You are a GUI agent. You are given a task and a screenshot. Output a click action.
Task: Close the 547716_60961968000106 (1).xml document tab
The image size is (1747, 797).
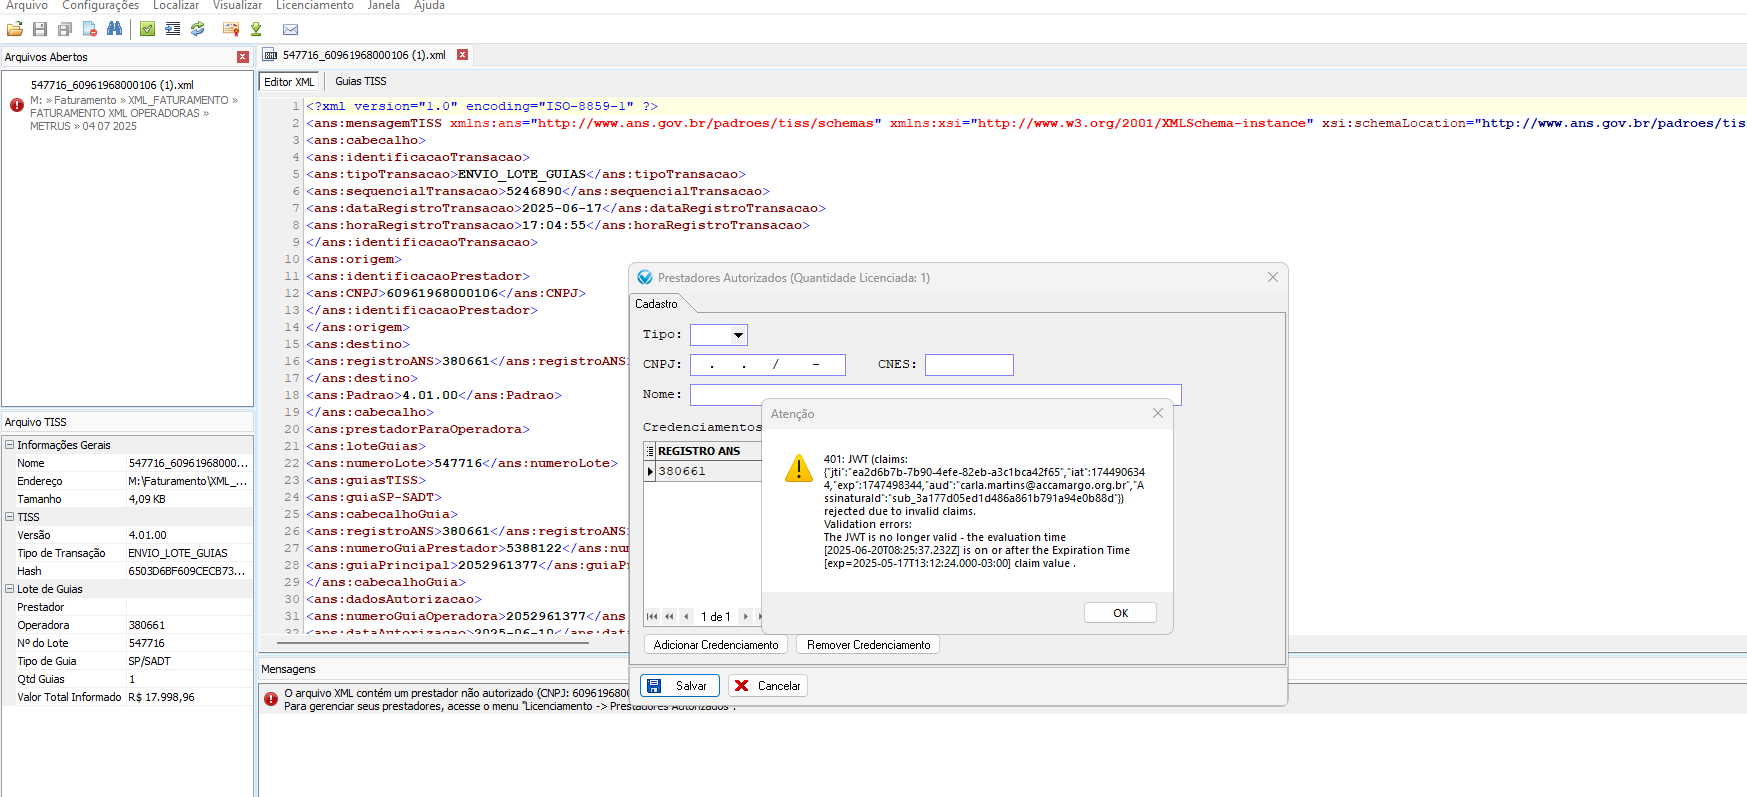463,55
